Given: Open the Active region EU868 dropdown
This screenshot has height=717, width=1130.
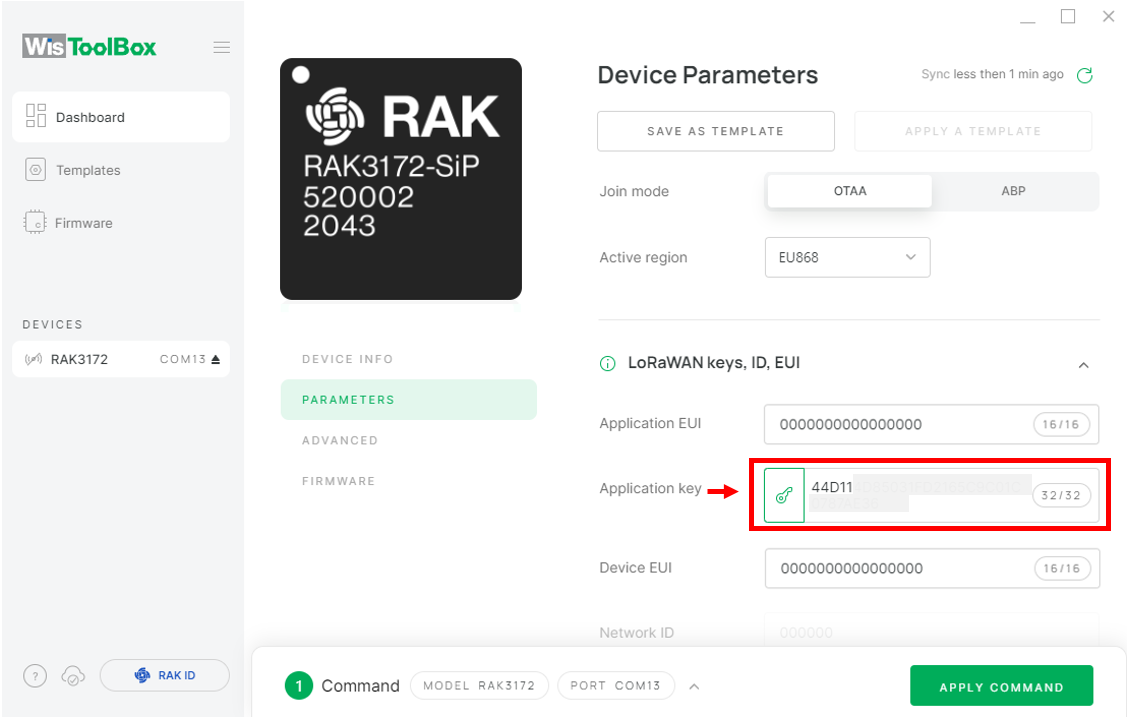Looking at the screenshot, I should pyautogui.click(x=848, y=257).
